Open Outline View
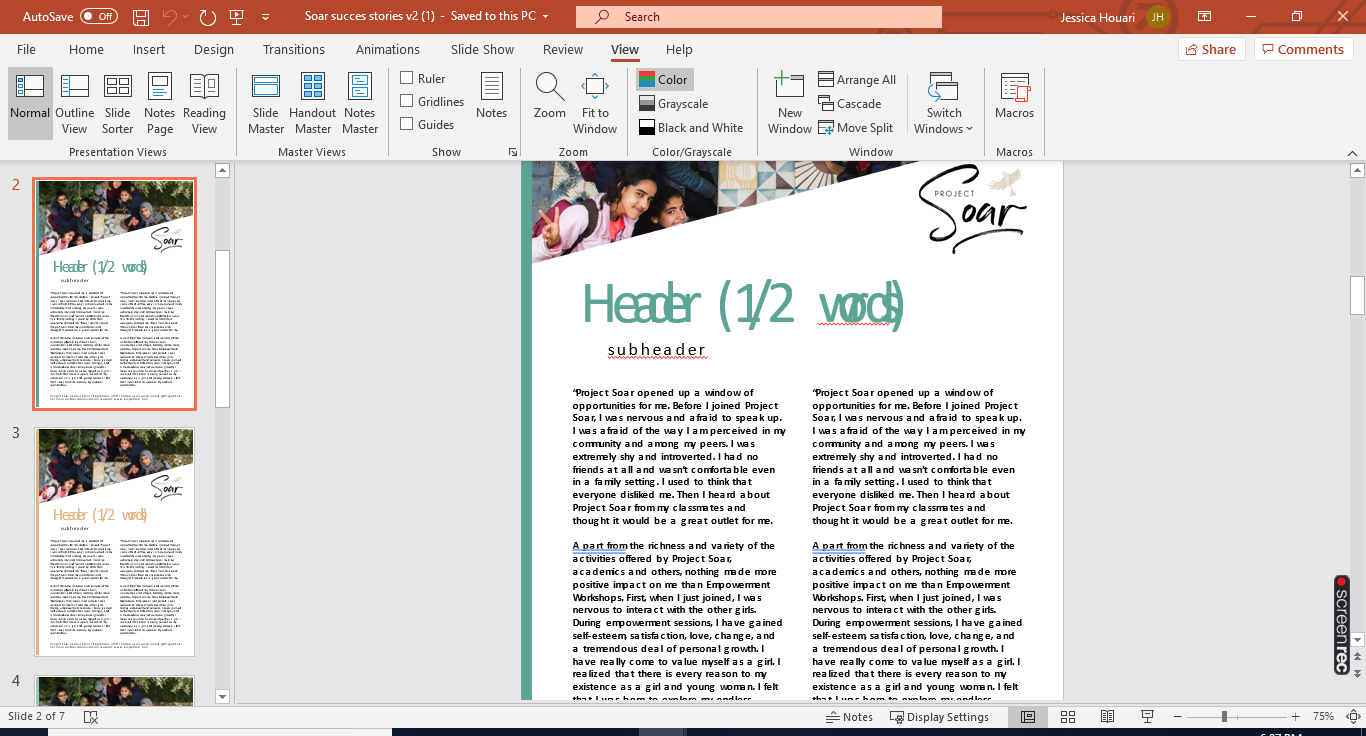Image resolution: width=1366 pixels, height=736 pixels. pyautogui.click(x=75, y=104)
